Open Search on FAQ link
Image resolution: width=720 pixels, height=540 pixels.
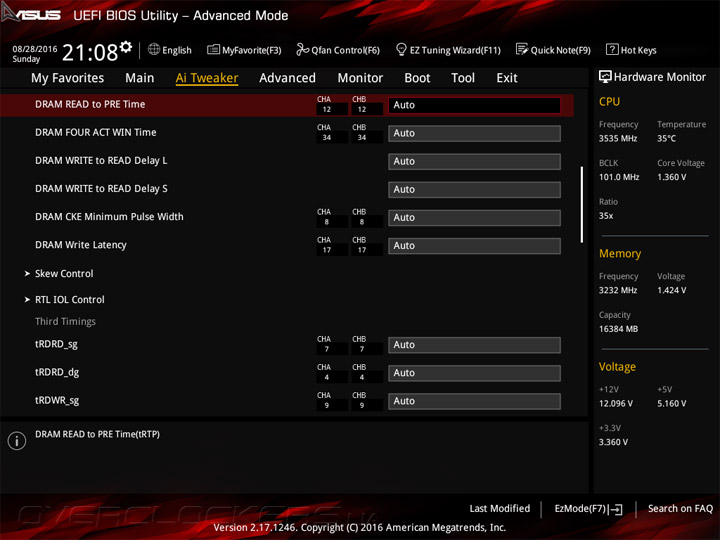click(x=680, y=509)
